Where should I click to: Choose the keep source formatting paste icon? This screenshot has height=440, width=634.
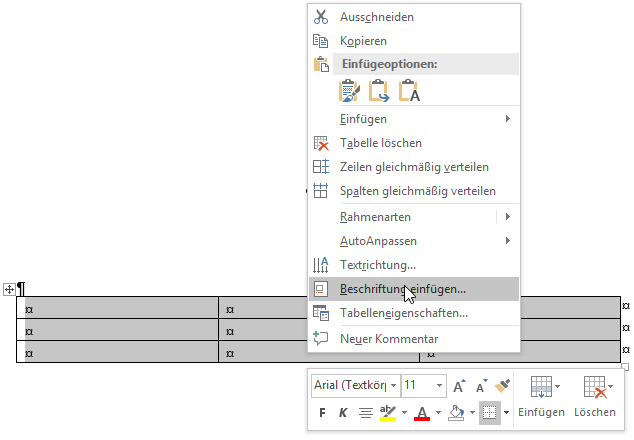(x=350, y=91)
